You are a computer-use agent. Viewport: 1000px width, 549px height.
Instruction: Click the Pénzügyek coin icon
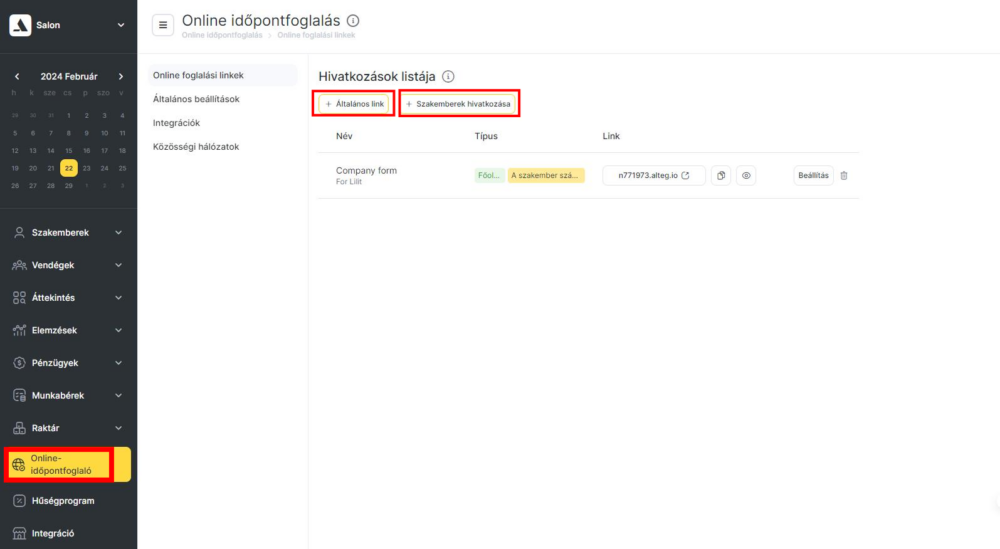pos(19,363)
